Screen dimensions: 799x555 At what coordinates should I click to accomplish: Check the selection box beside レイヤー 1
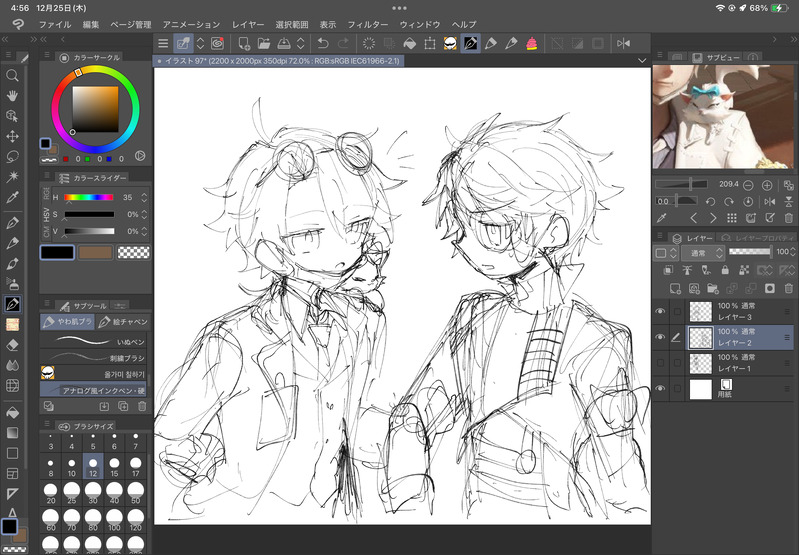677,363
